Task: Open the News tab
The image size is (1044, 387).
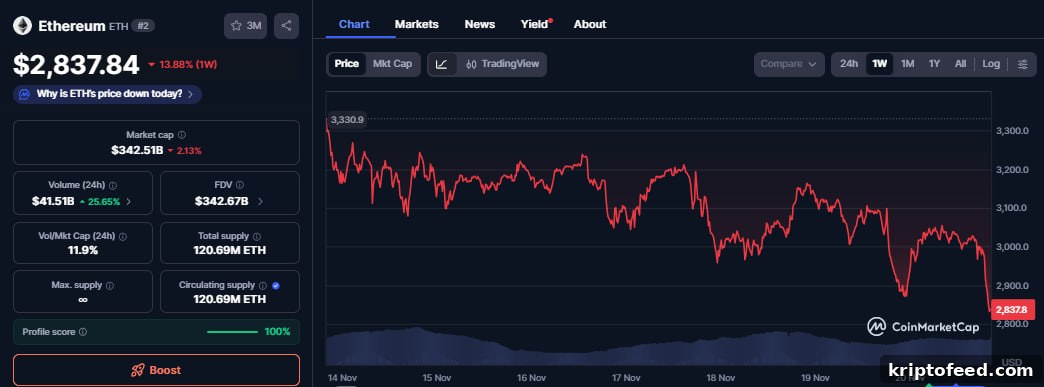Action: click(480, 24)
